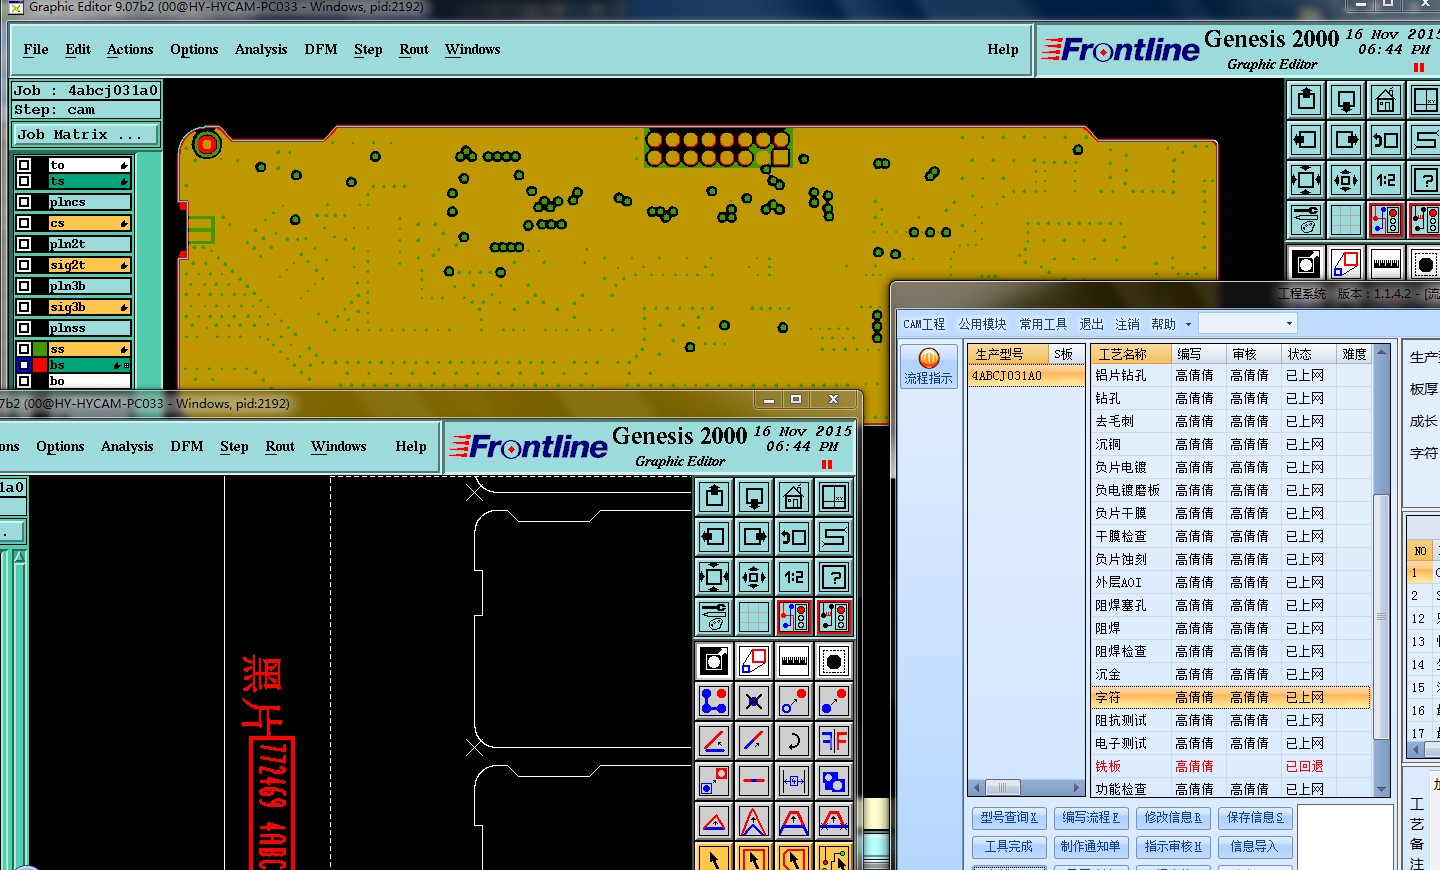Click the rotate arrow tool icon
This screenshot has width=1440, height=870.
coord(794,741)
